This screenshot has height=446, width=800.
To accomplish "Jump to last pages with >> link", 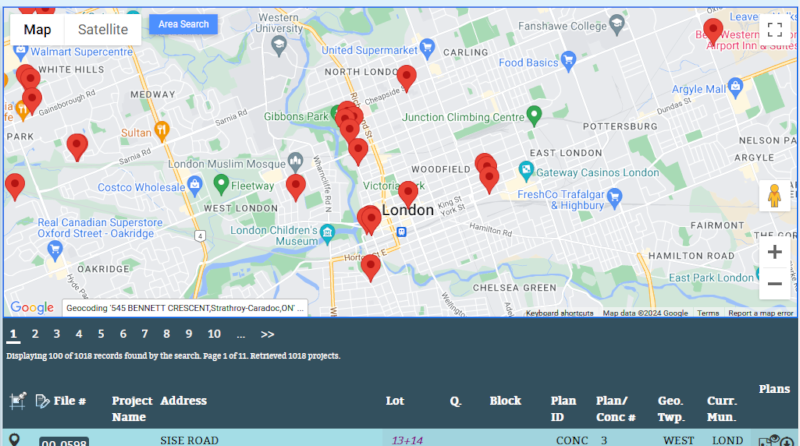I will 267,335.
